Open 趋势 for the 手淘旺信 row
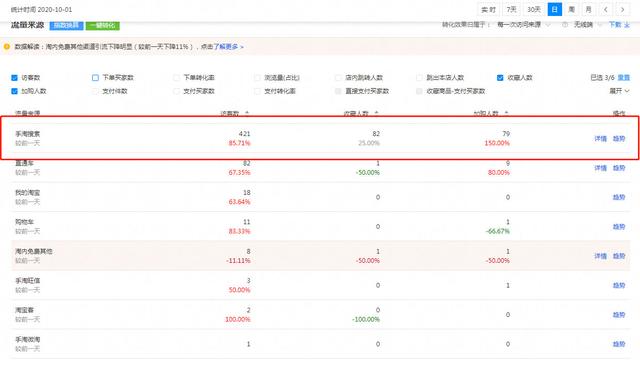This screenshot has width=640, height=369. (619, 285)
